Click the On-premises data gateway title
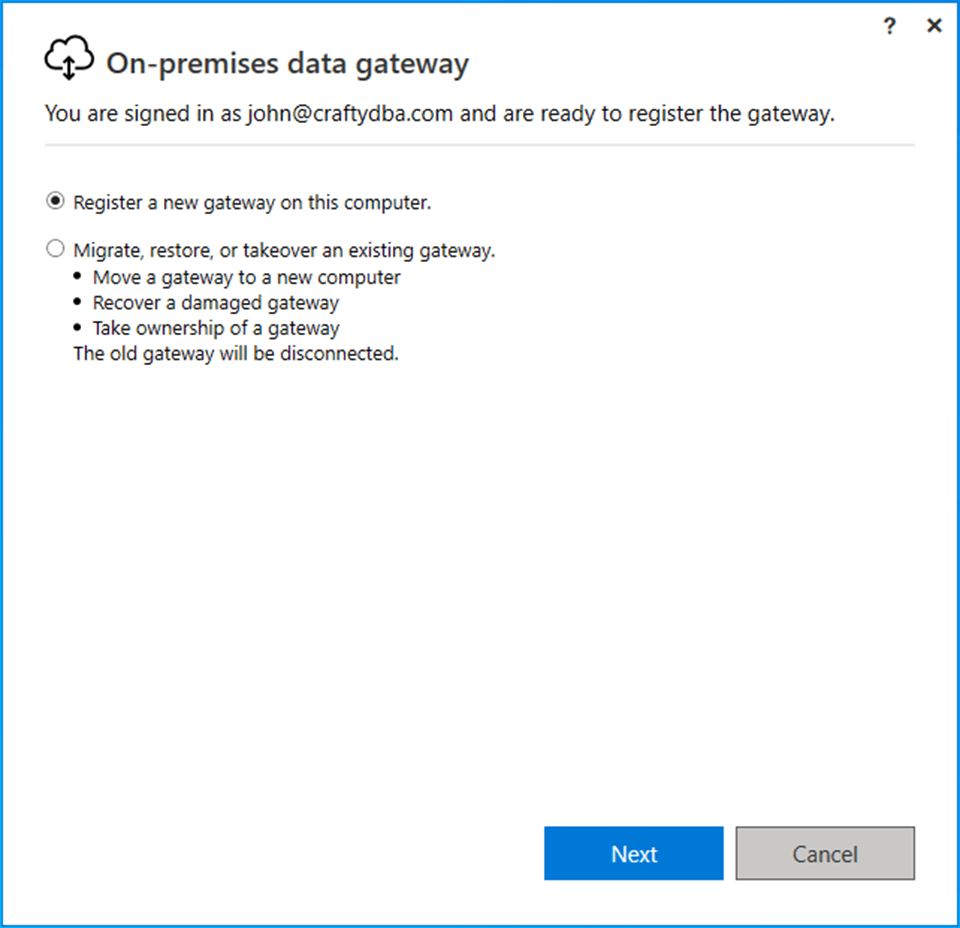Screen dimensions: 960x928 click(287, 65)
